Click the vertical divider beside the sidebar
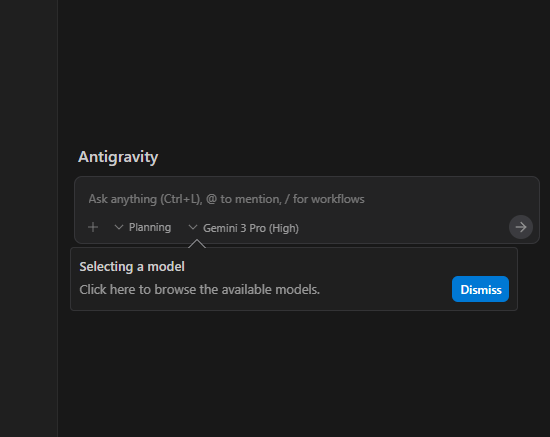The width and height of the screenshot is (550, 437). 58,218
